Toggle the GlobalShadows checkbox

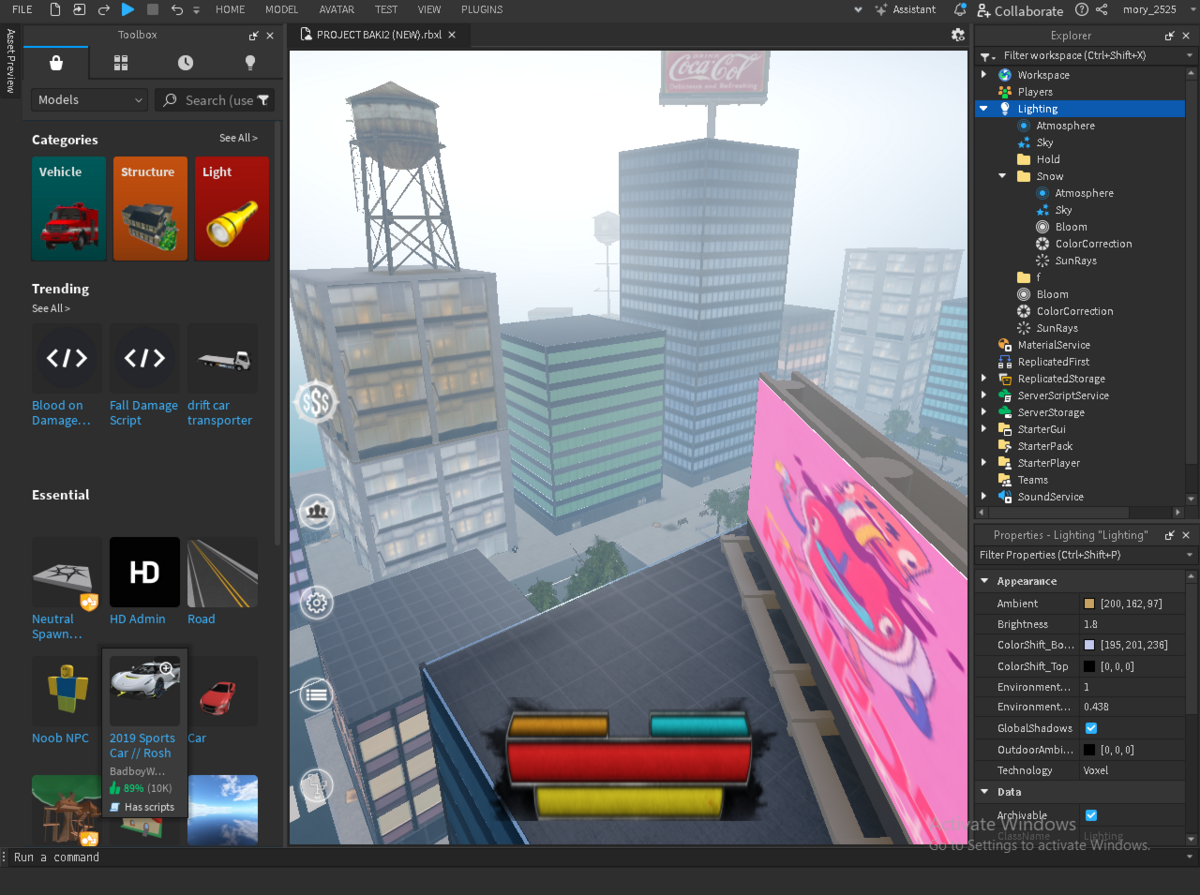(1091, 728)
